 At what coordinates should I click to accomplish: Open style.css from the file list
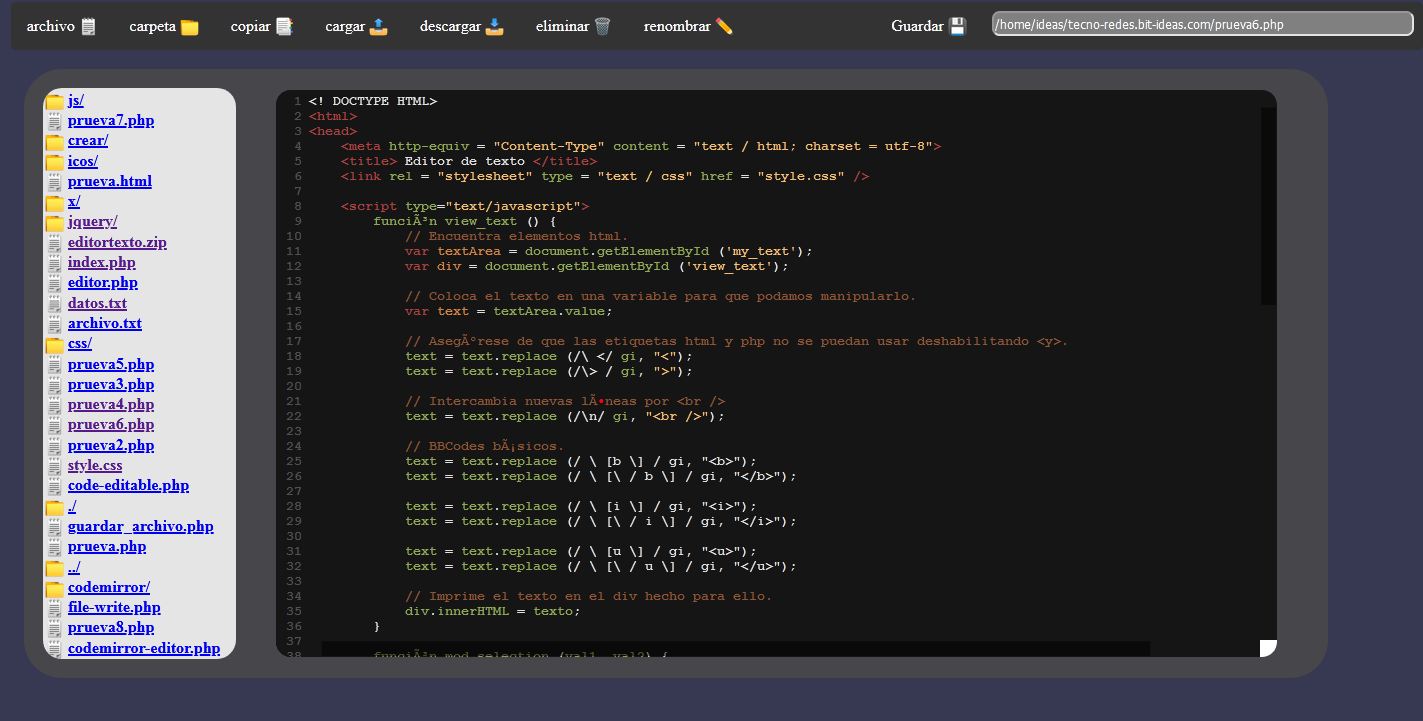pyautogui.click(x=95, y=465)
